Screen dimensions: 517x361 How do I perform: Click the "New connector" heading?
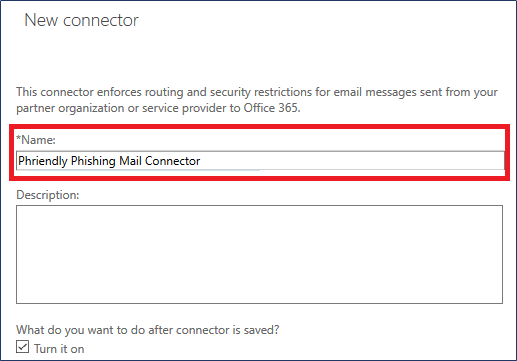pos(81,20)
